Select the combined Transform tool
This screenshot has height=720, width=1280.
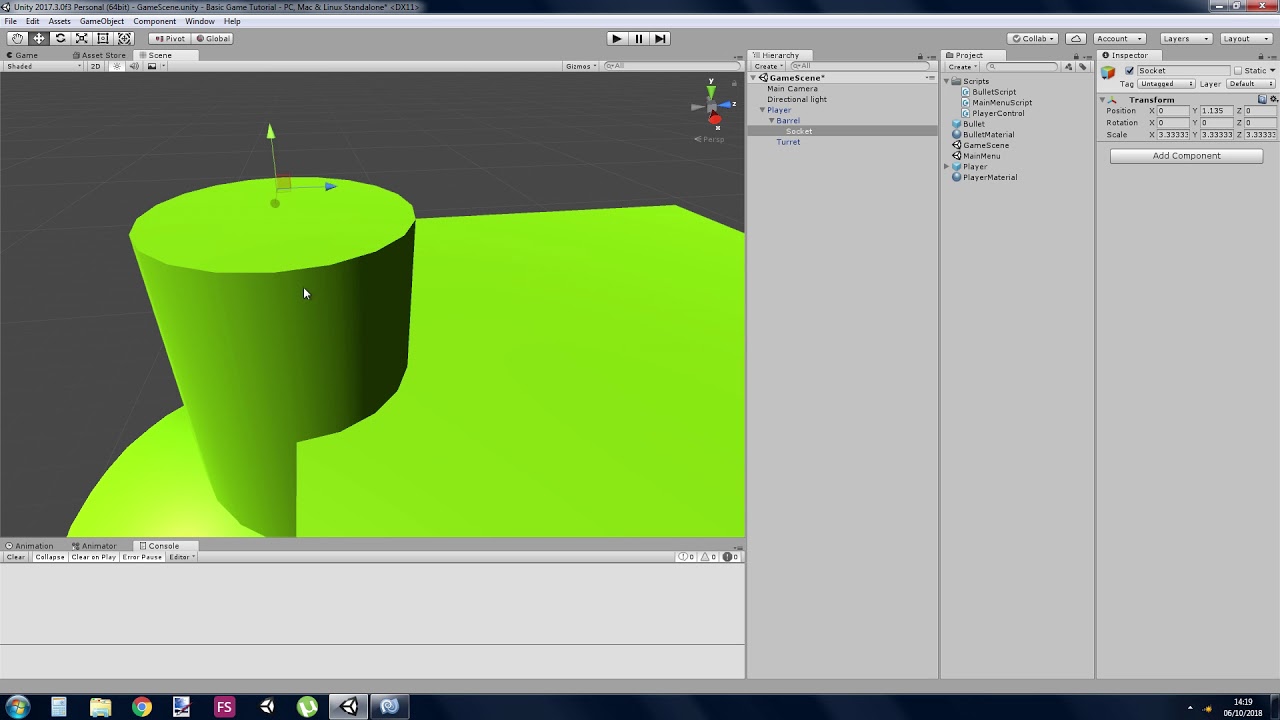(124, 38)
